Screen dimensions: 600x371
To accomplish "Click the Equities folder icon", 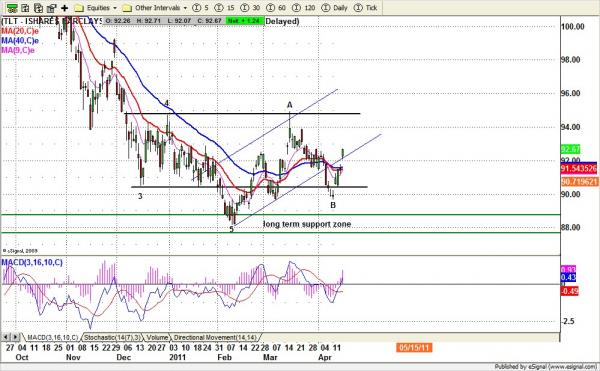I will [x=79, y=8].
